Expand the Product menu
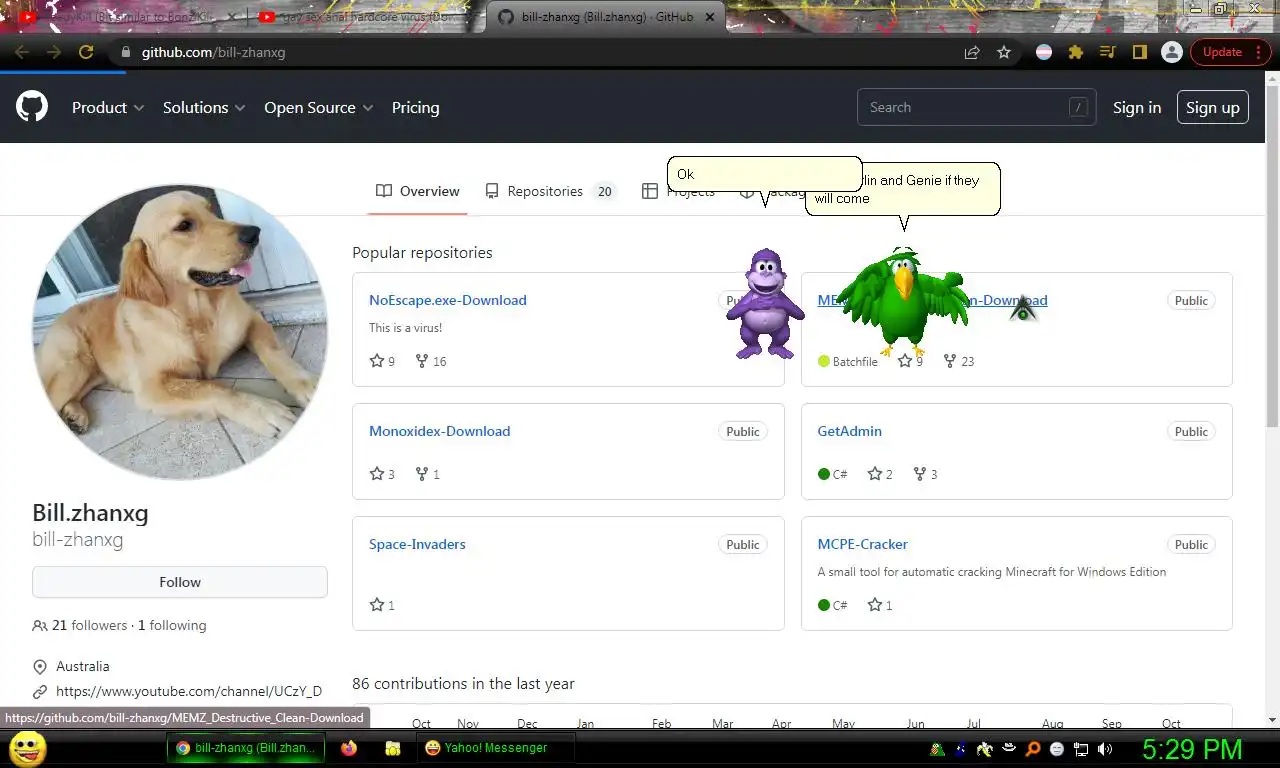 [108, 107]
